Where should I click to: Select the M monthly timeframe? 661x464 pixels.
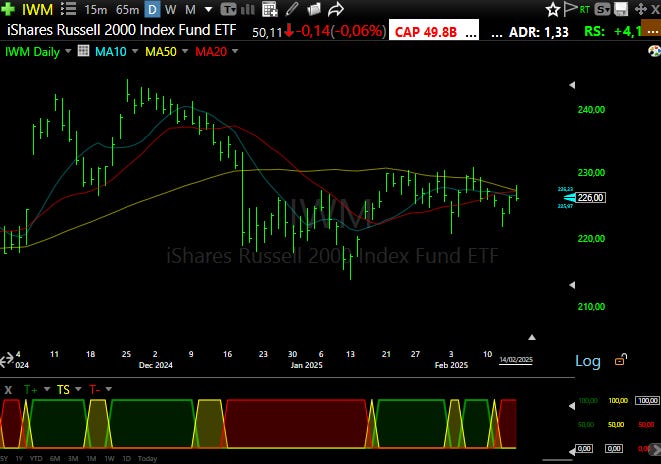[191, 9]
